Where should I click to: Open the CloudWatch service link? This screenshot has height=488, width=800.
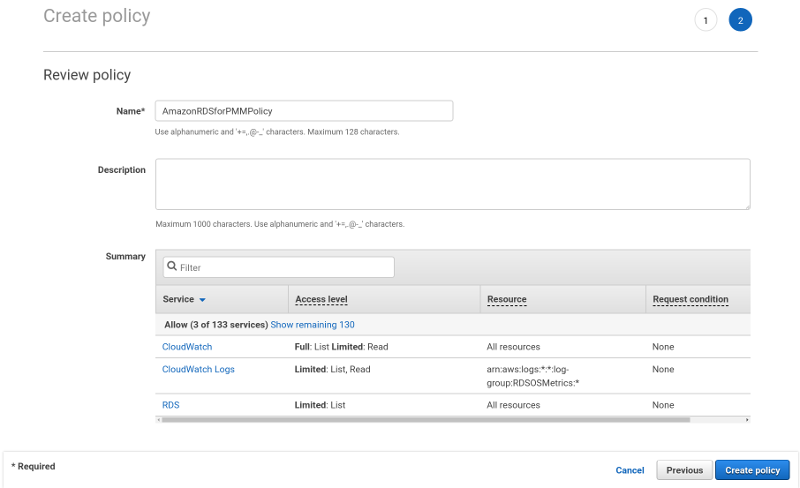186,347
